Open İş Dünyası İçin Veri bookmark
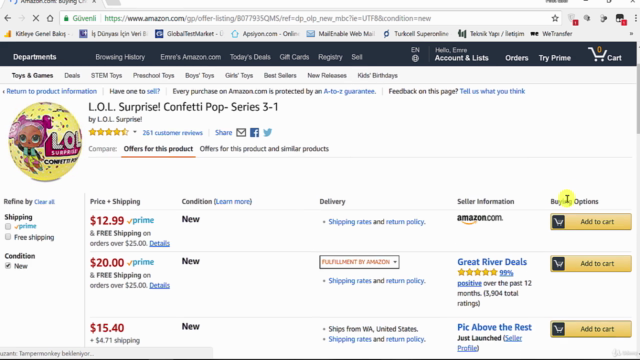The image size is (640, 360). click(113, 34)
